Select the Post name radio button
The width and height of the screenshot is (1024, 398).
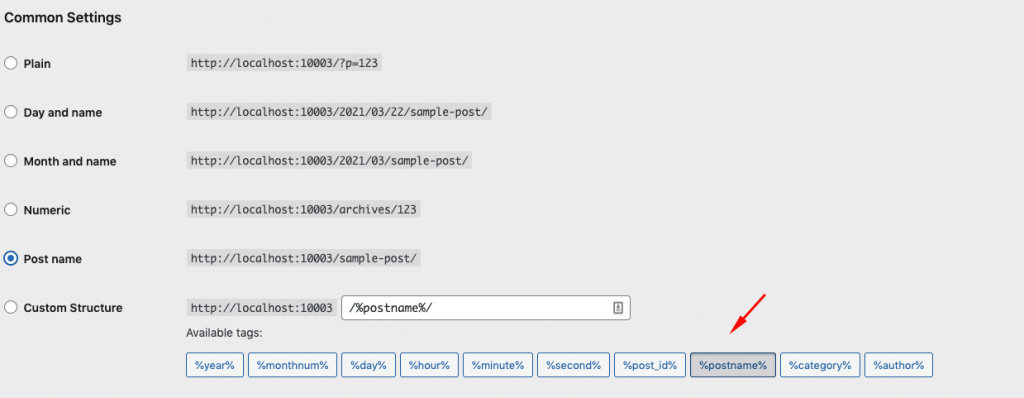click(10, 259)
